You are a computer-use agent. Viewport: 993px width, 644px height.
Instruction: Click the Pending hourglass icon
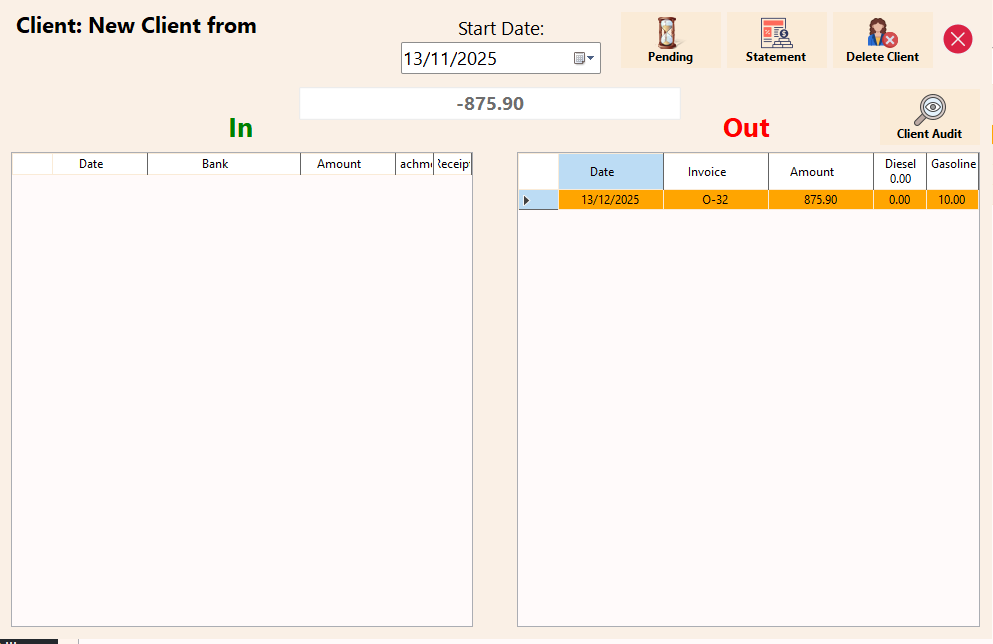(670, 33)
